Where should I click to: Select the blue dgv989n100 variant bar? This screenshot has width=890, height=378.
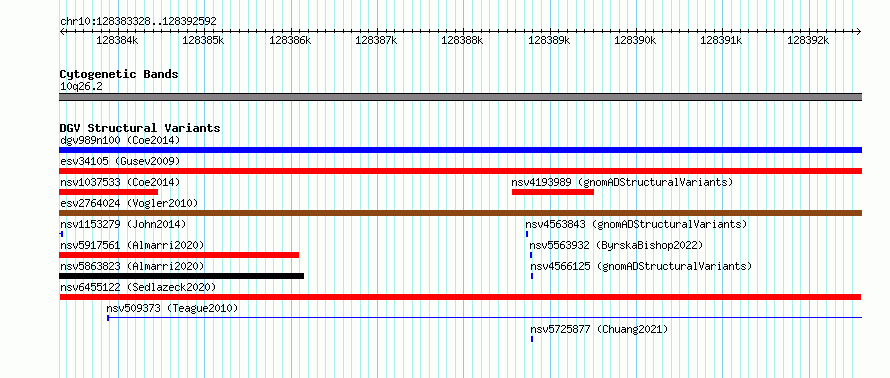click(x=460, y=150)
